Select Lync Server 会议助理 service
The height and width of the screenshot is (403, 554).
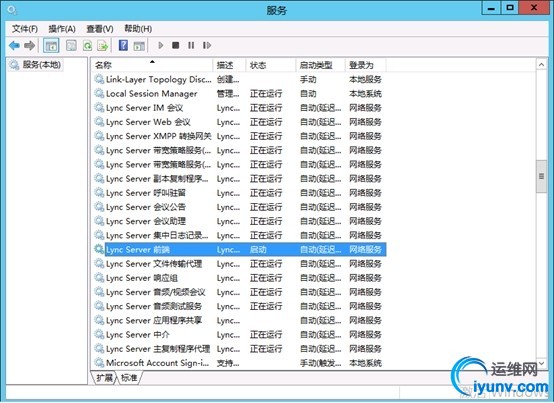click(239, 221)
